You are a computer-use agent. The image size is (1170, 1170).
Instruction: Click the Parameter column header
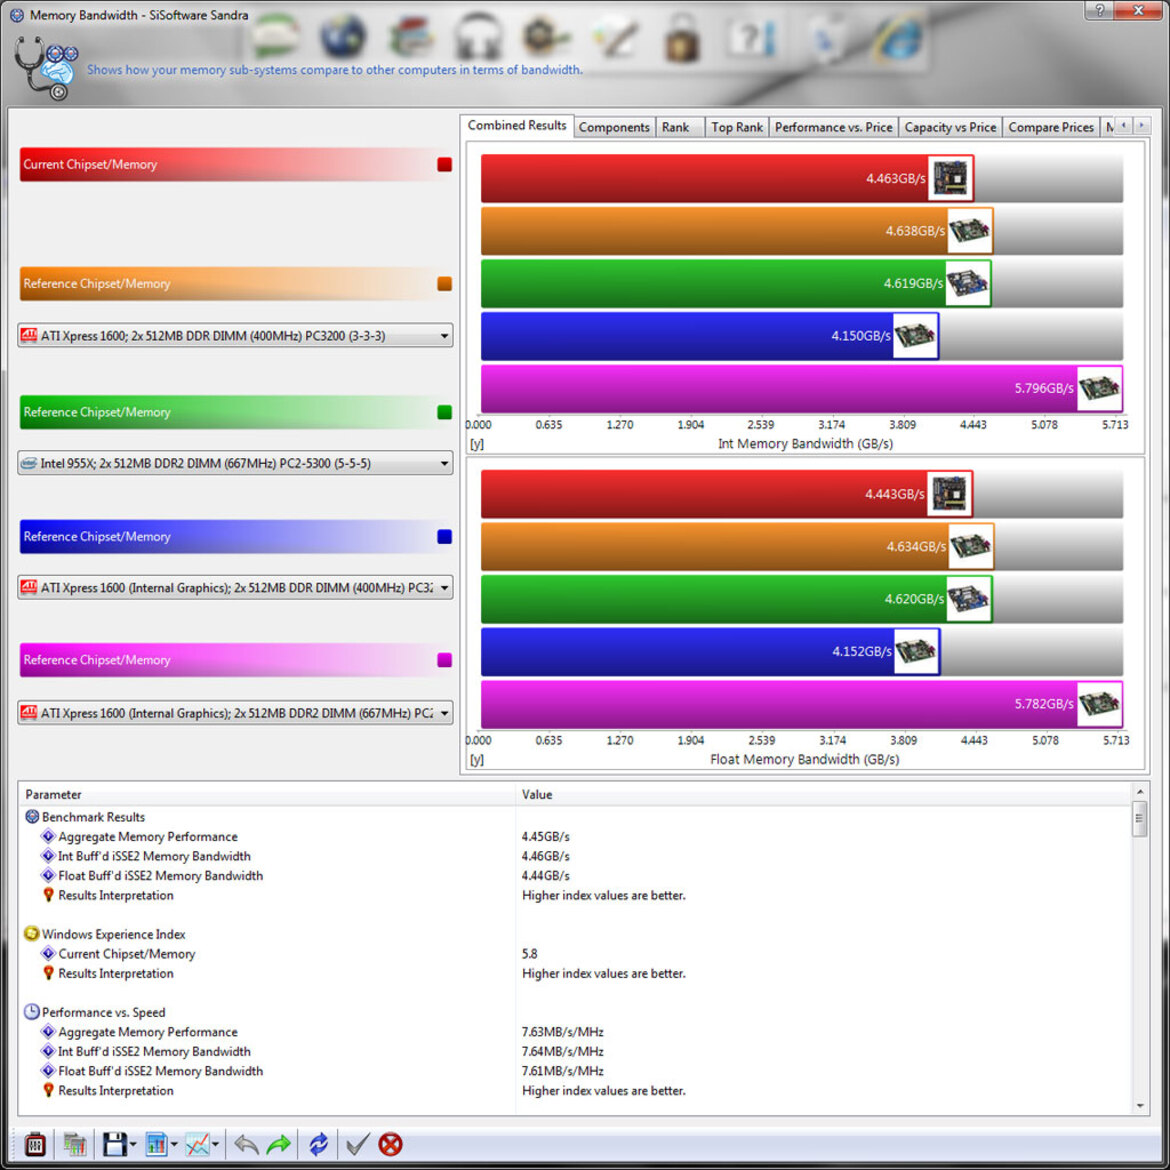(267, 794)
